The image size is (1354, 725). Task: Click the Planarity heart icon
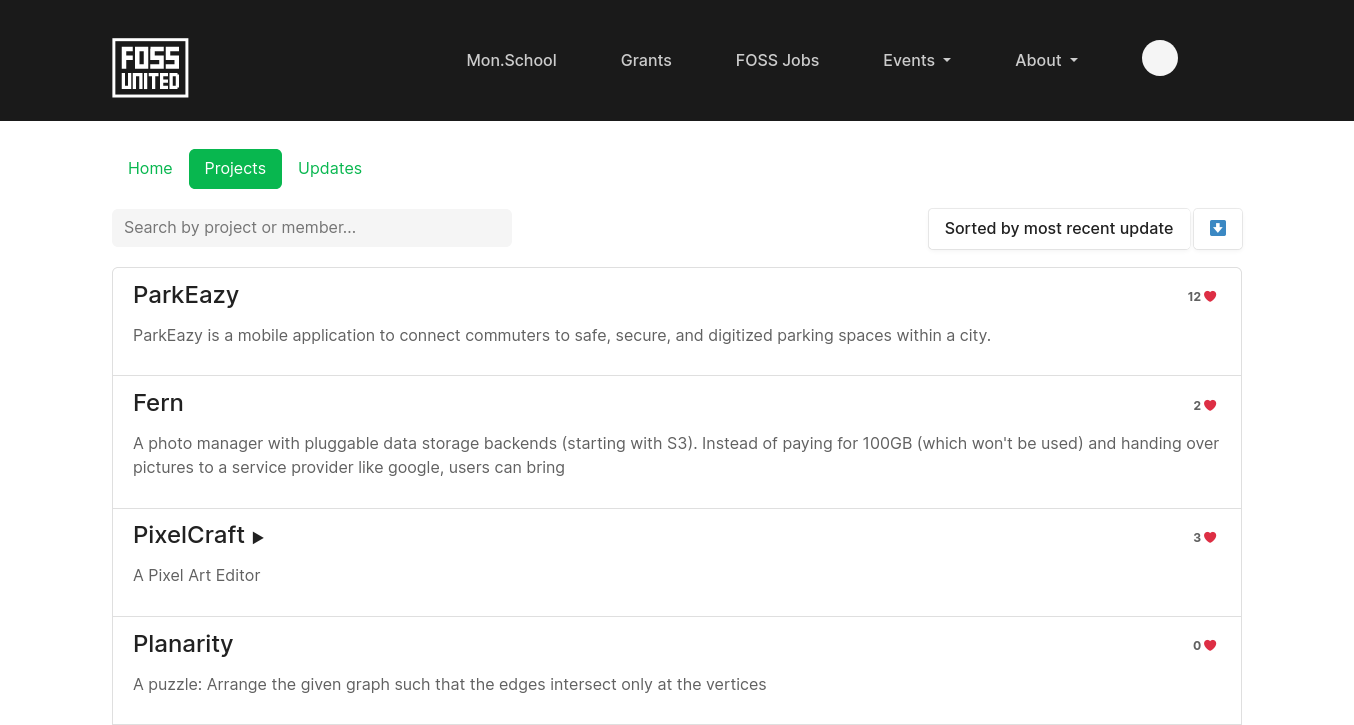[1212, 645]
